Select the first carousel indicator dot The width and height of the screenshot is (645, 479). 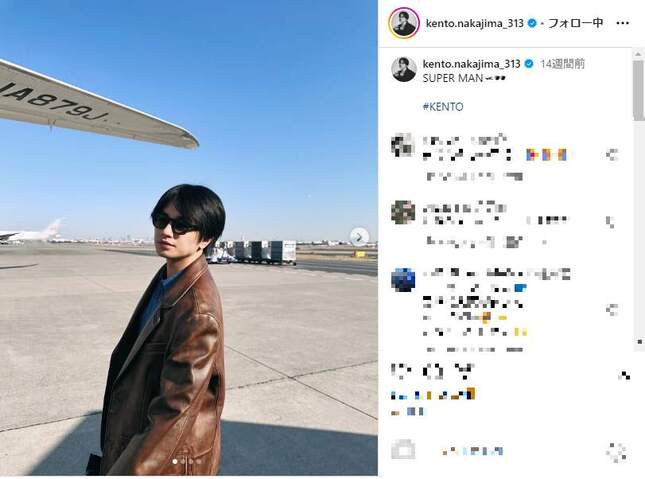(175, 461)
